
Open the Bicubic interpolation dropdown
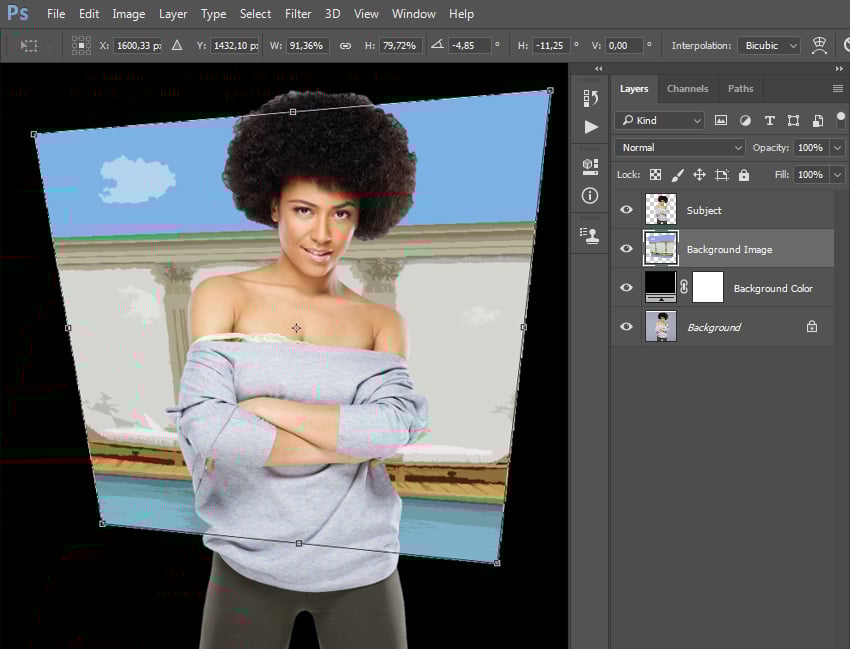(x=769, y=45)
